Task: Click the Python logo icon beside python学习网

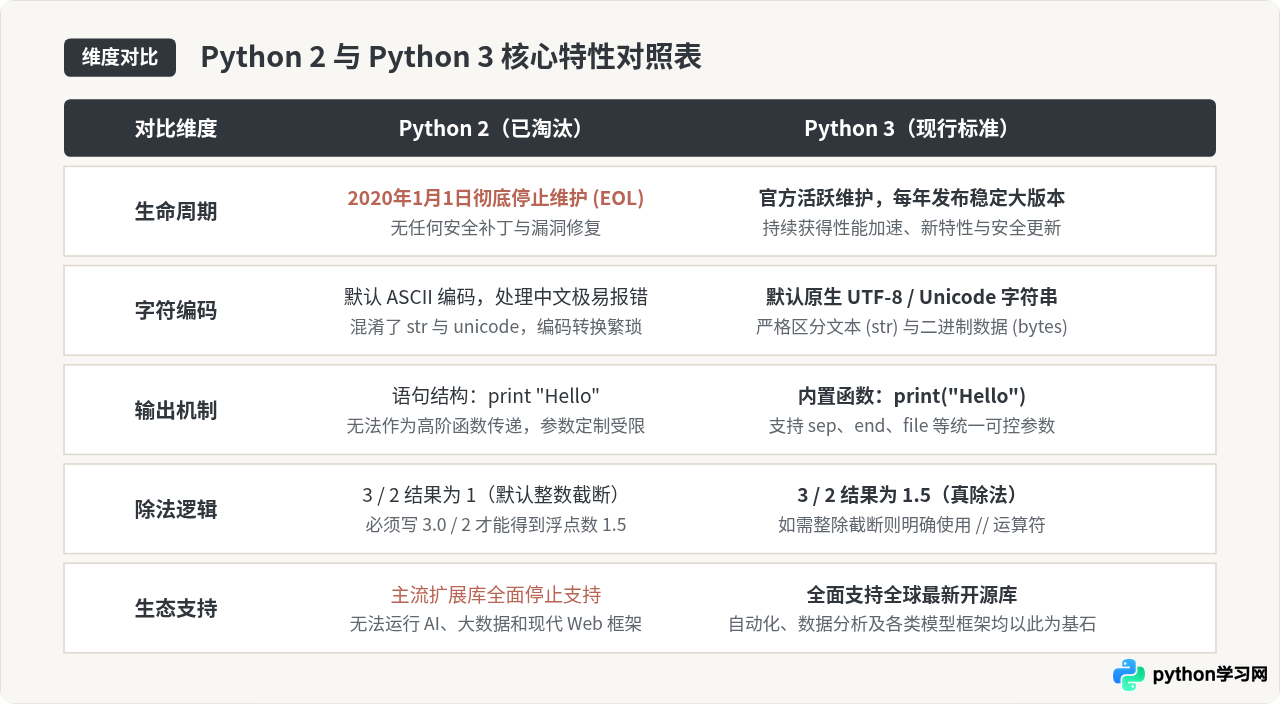Action: point(1129,675)
